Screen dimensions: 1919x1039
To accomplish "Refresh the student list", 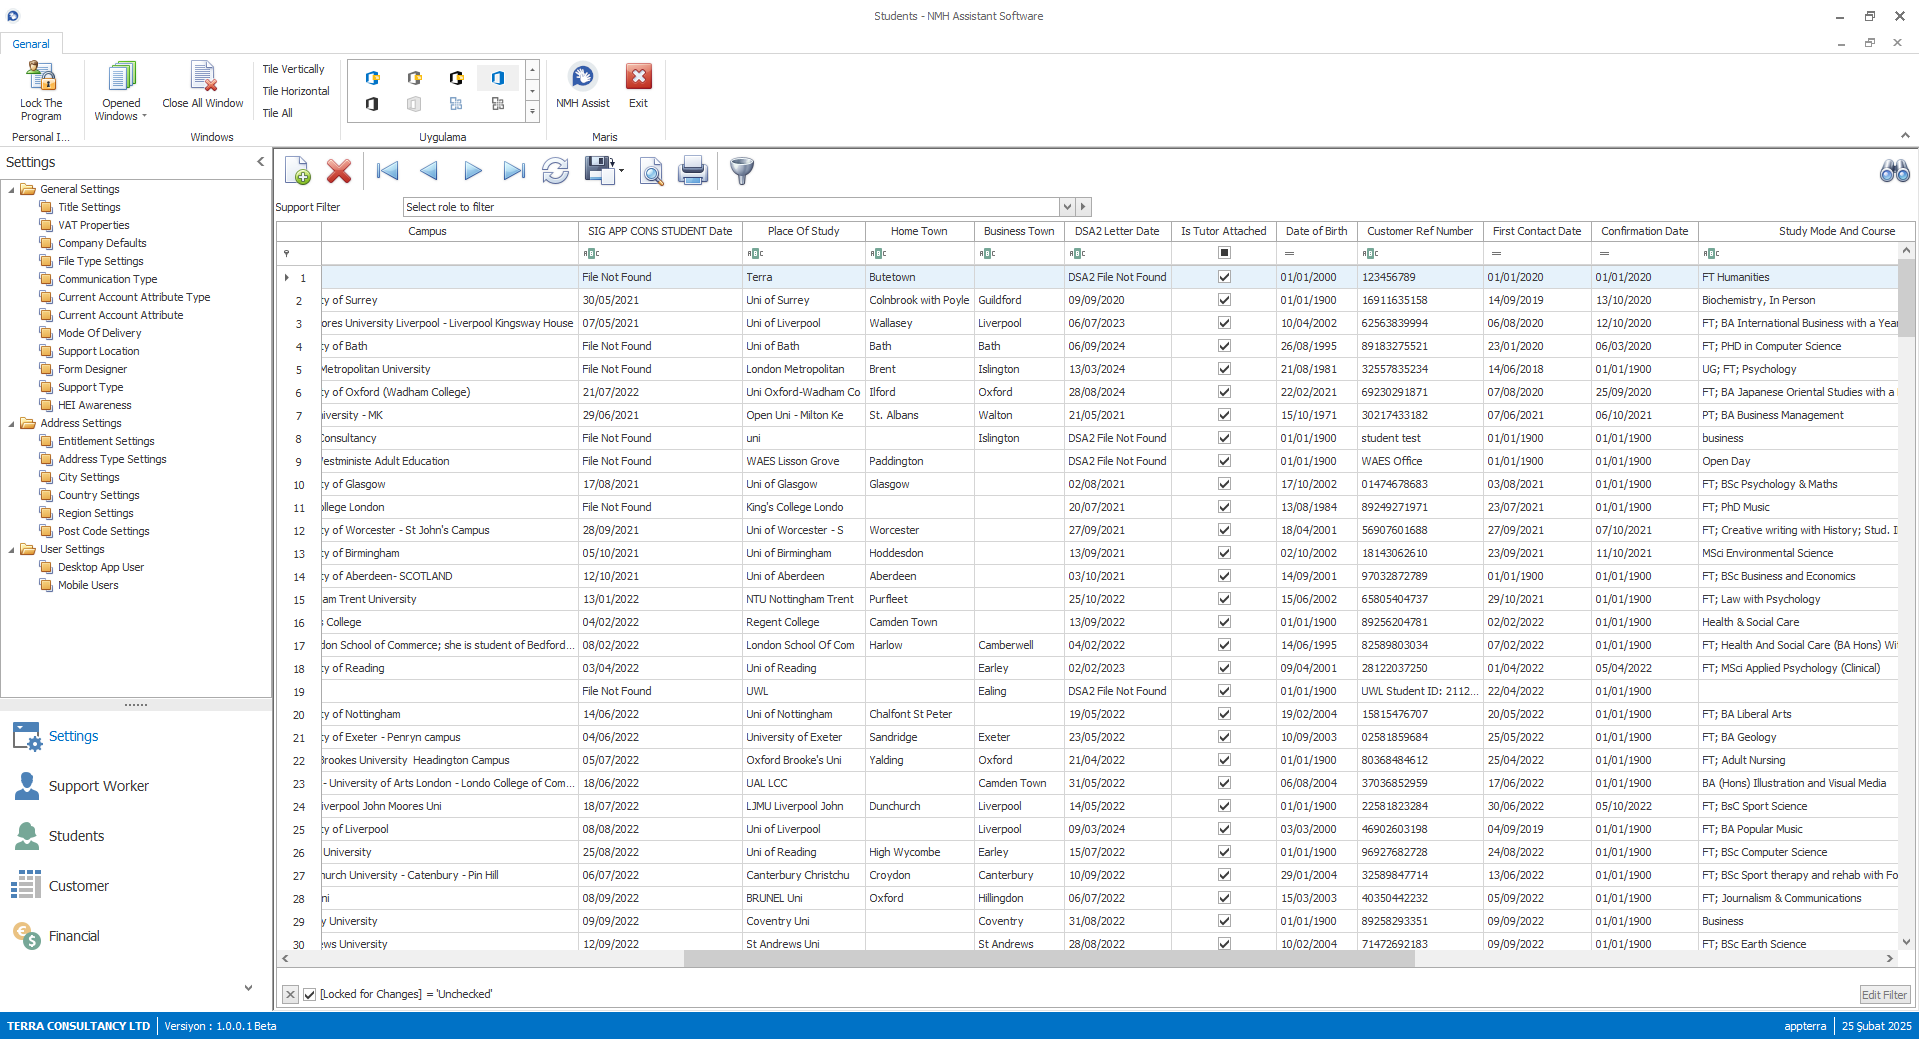I will (x=555, y=171).
